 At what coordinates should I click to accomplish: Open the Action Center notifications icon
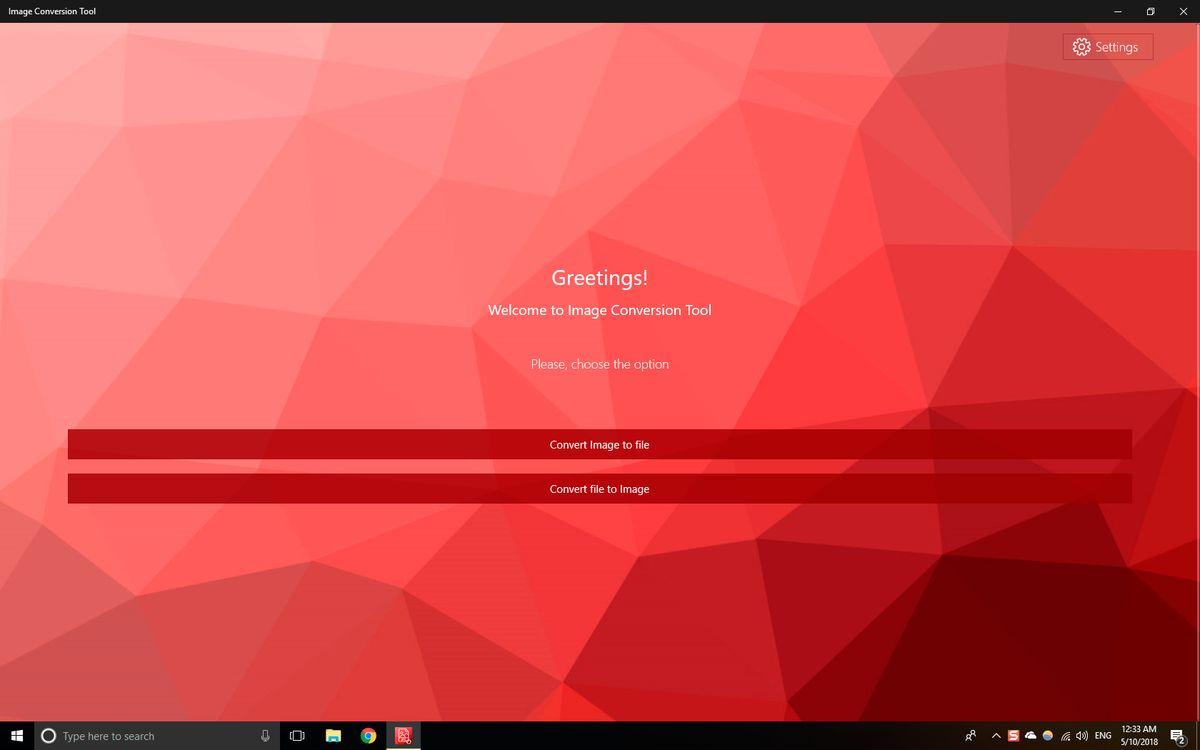(x=1178, y=736)
